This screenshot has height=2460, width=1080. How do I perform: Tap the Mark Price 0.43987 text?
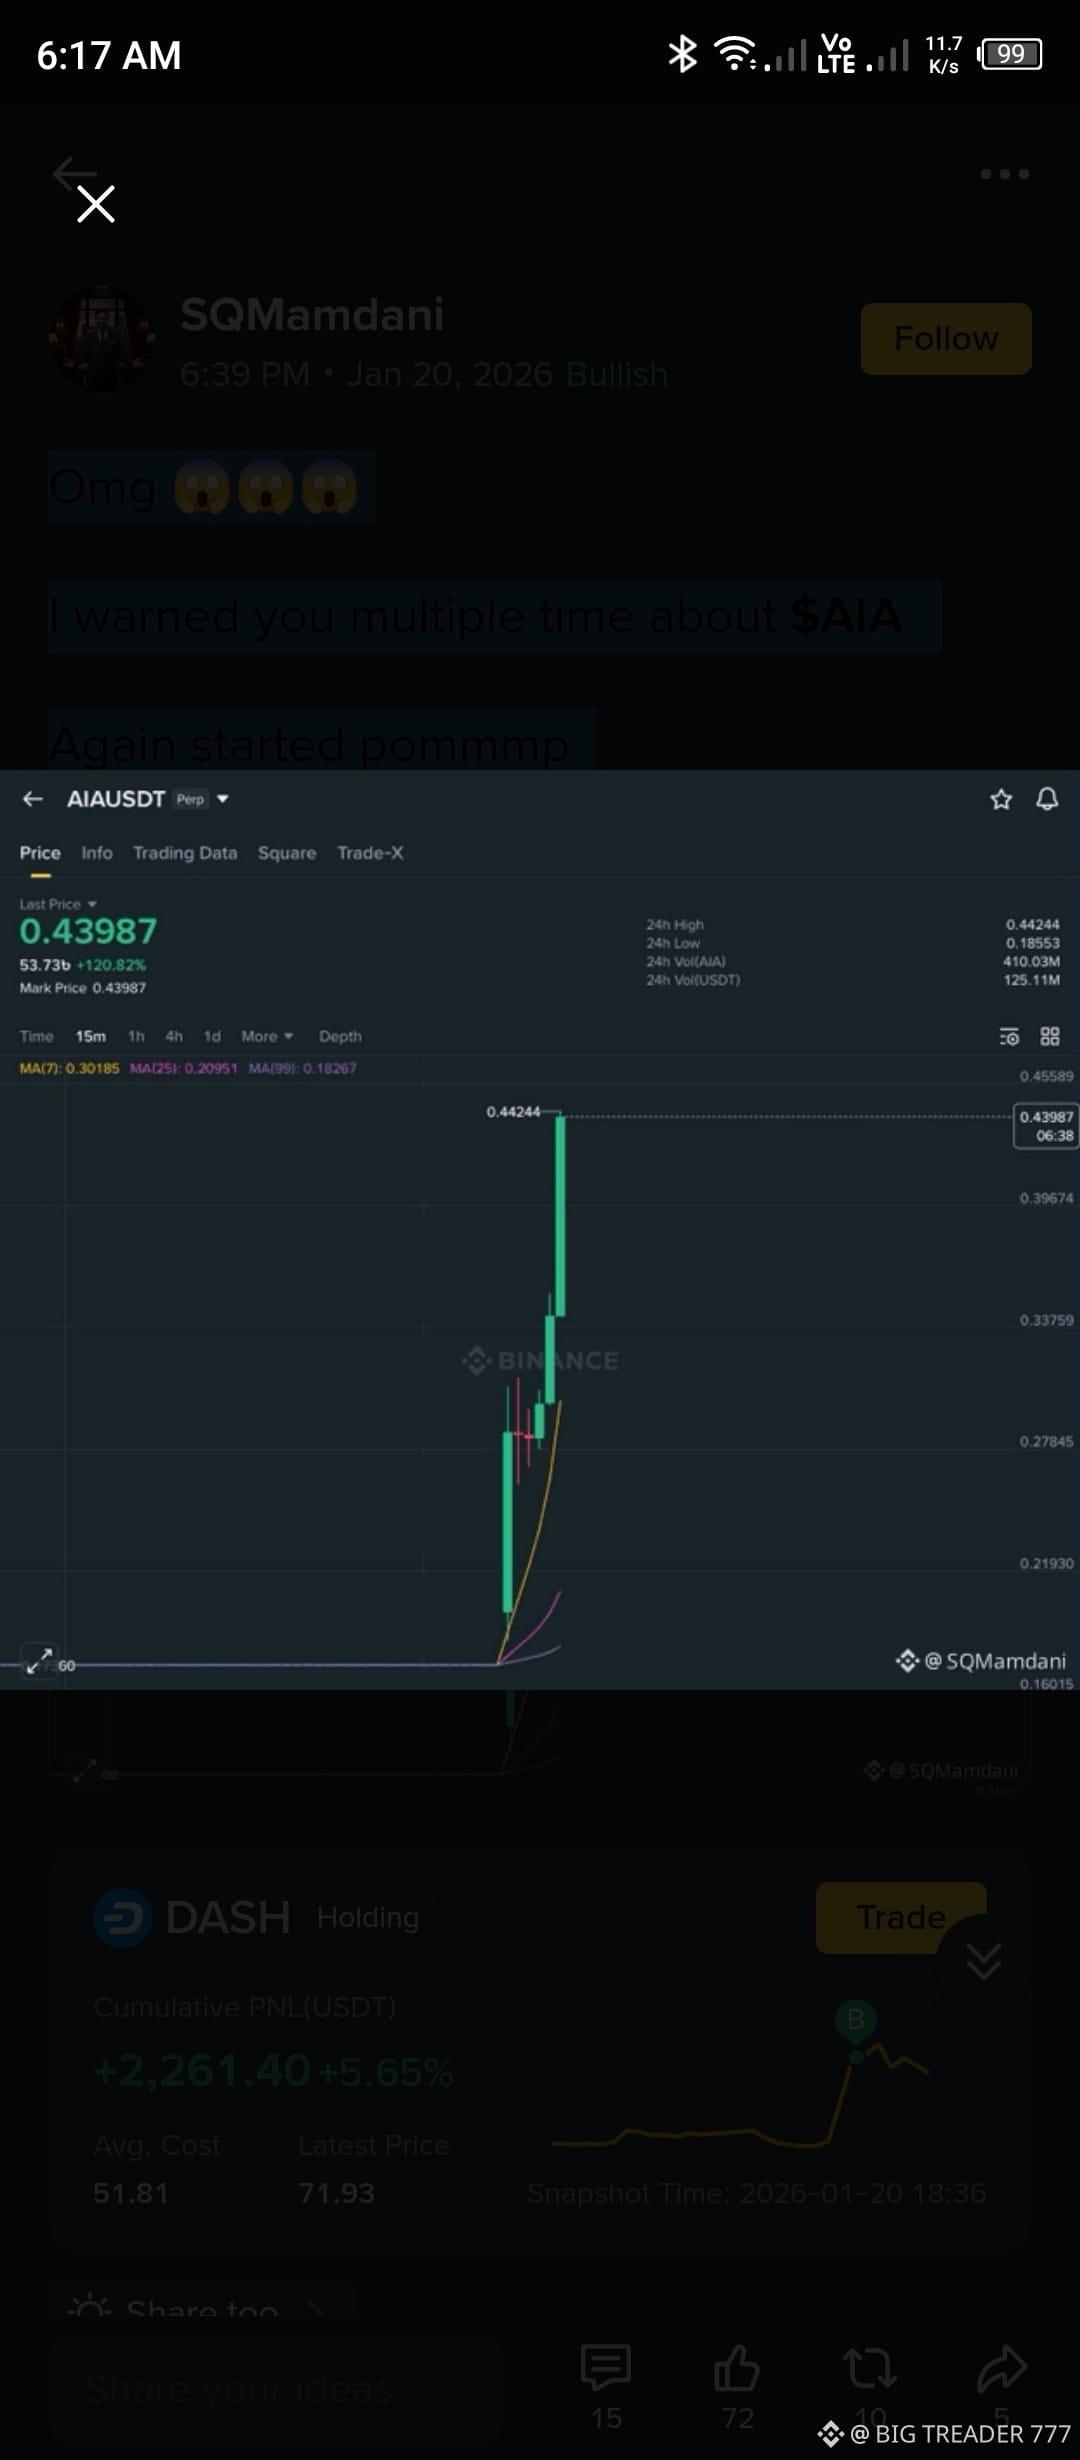[x=83, y=988]
